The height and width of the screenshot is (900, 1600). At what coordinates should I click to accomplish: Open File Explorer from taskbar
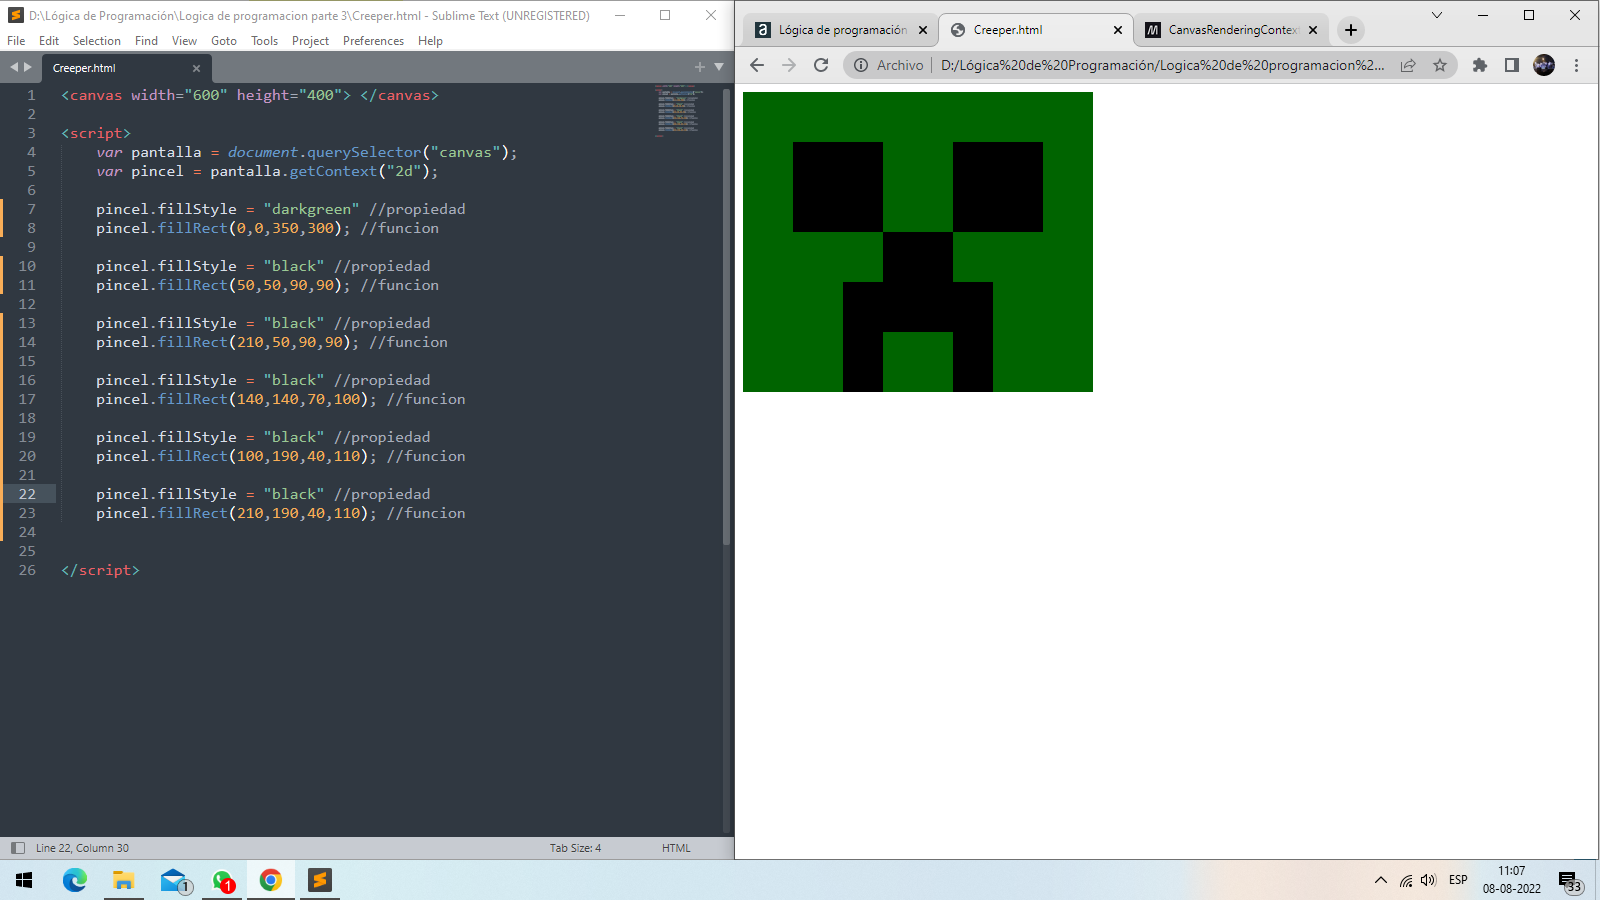123,880
